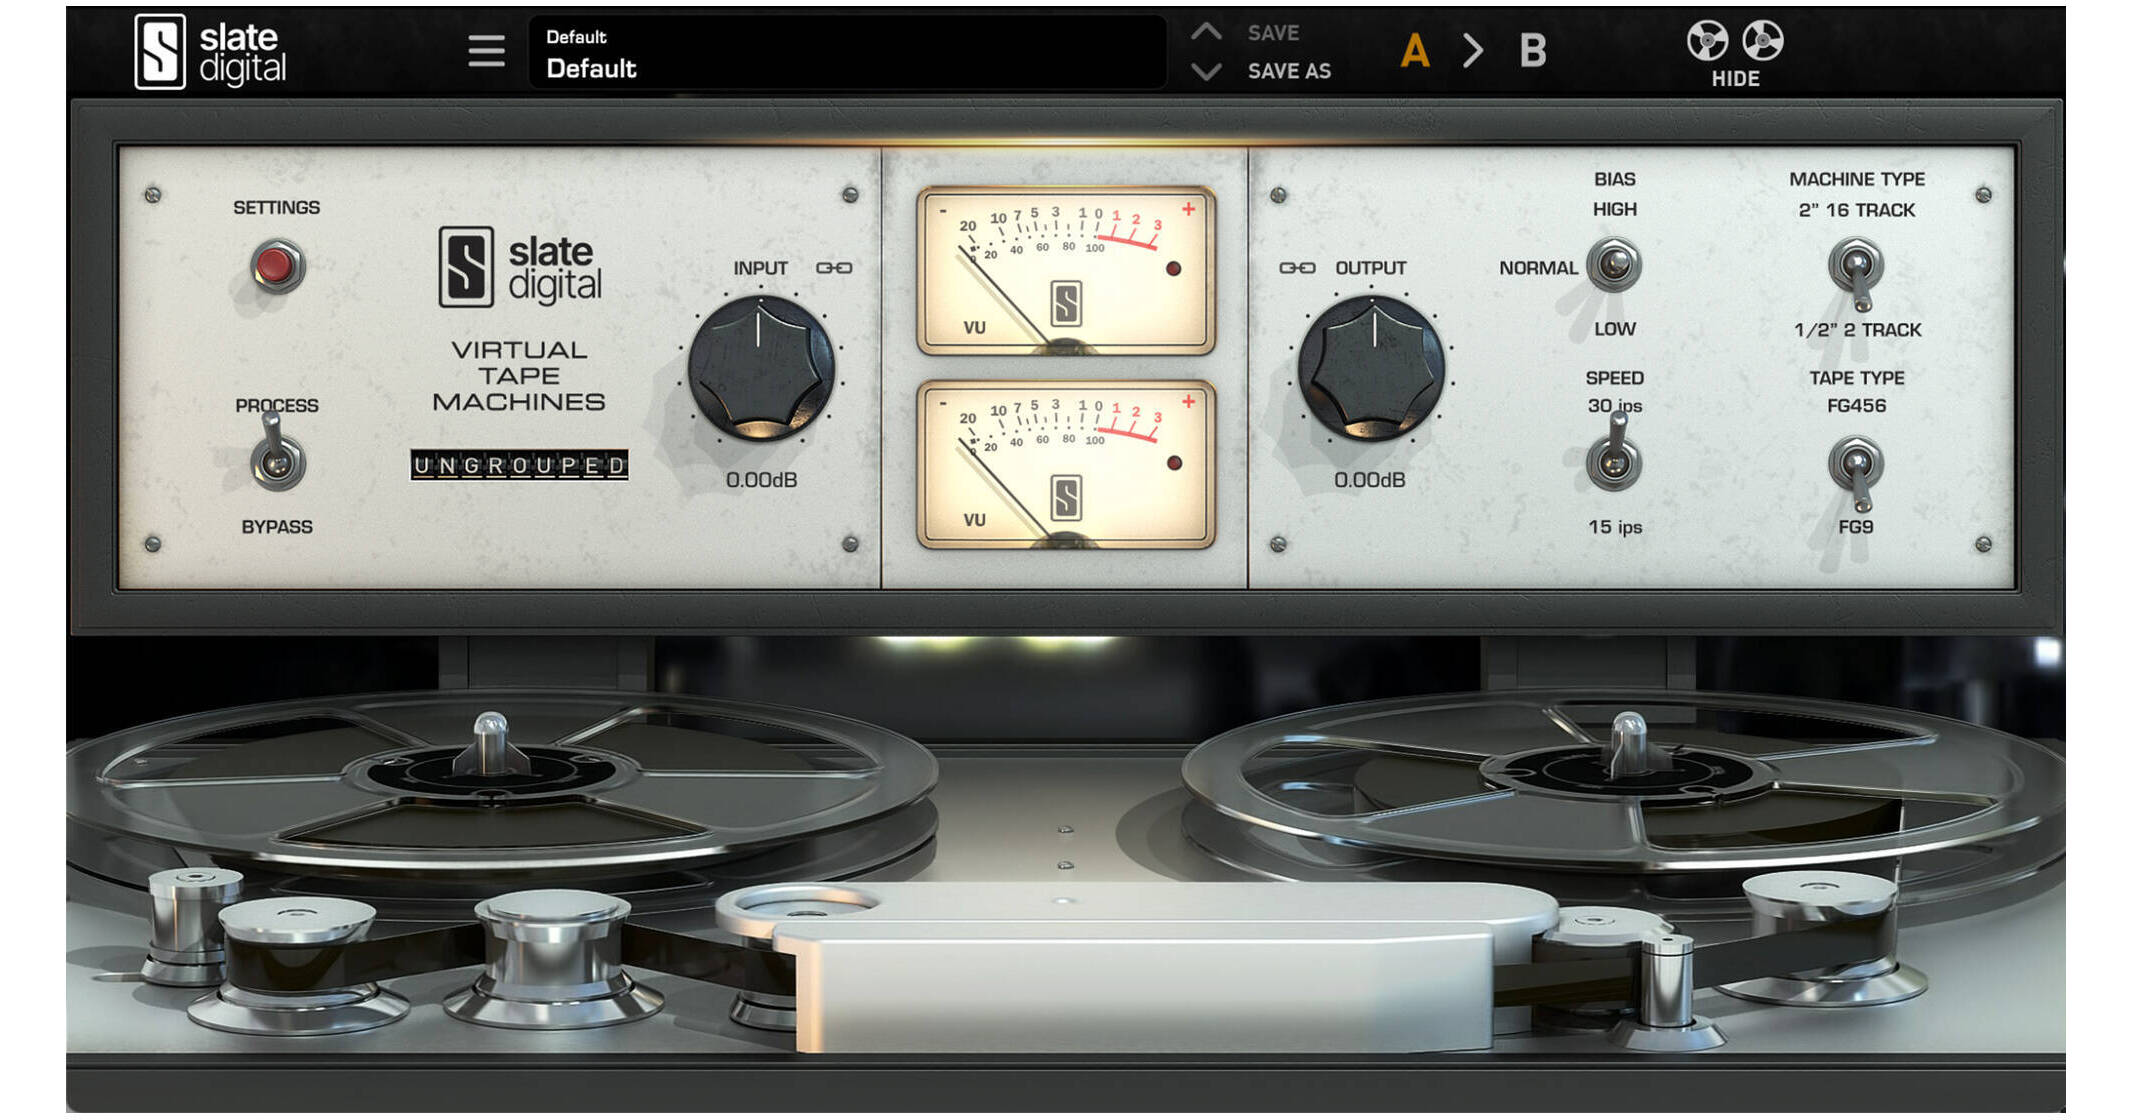Click the red Settings button
This screenshot has height=1120, width=2133.
tap(276, 266)
